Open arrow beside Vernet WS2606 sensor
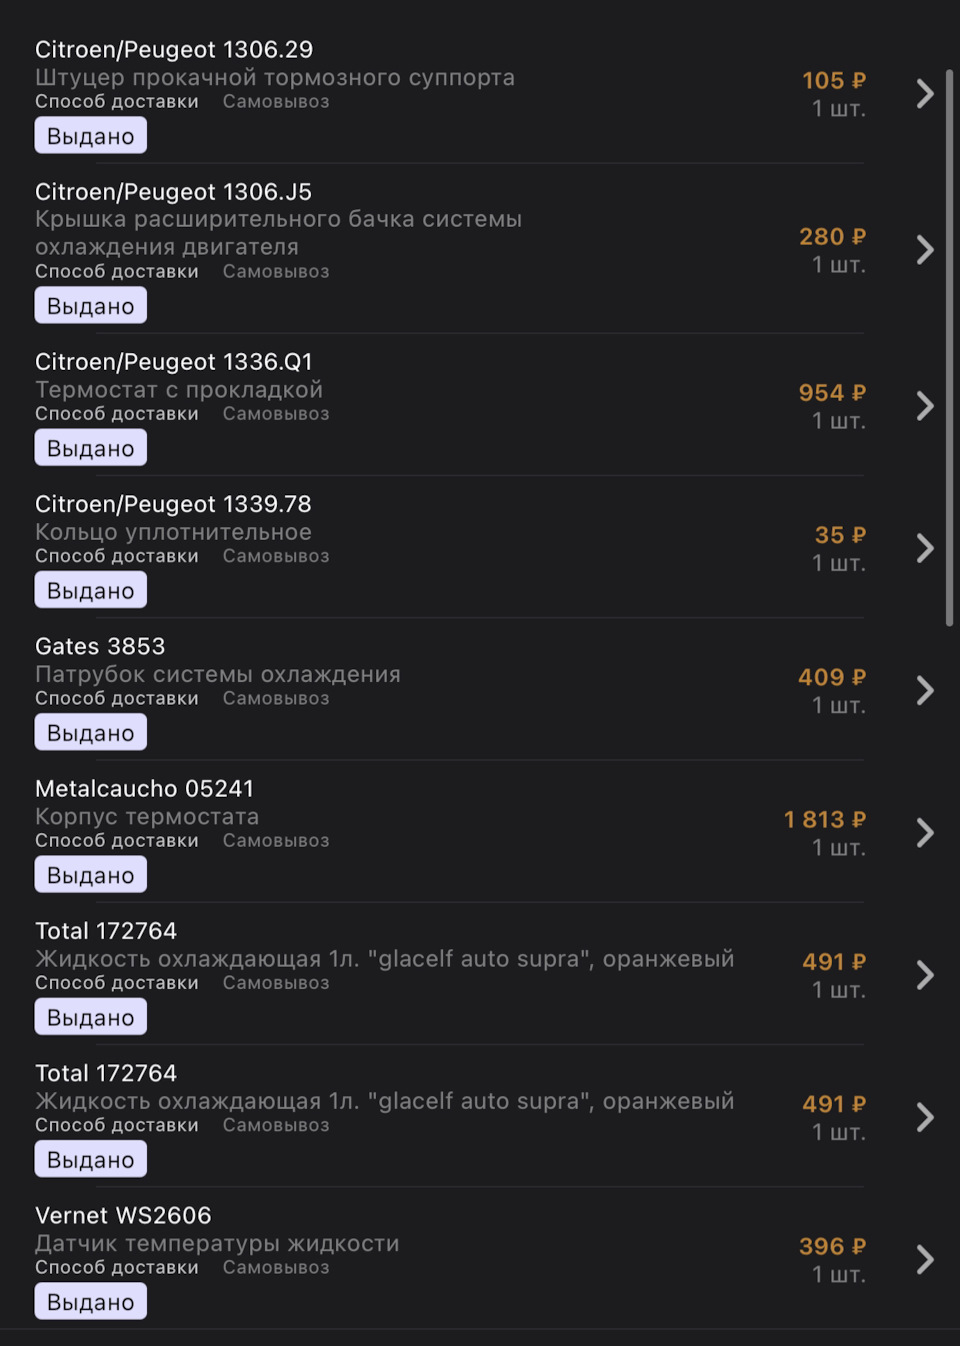This screenshot has height=1346, width=960. pyautogui.click(x=925, y=1259)
